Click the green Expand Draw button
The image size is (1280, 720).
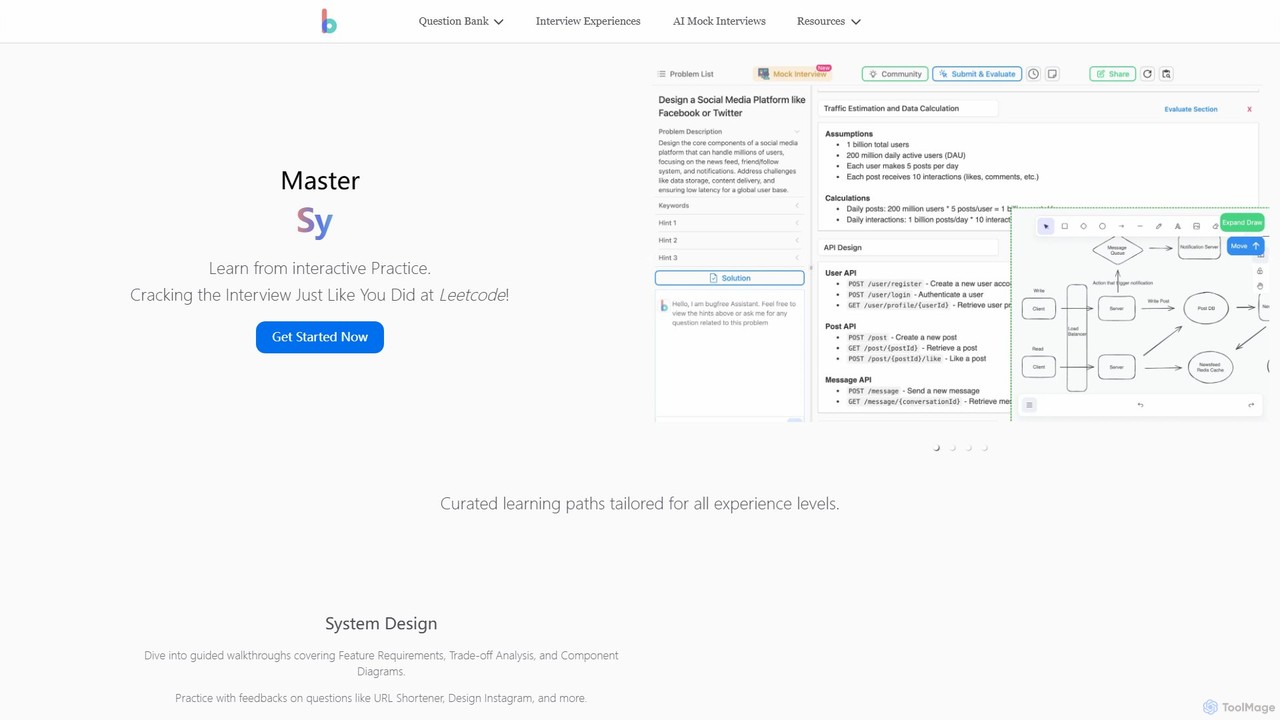1242,222
